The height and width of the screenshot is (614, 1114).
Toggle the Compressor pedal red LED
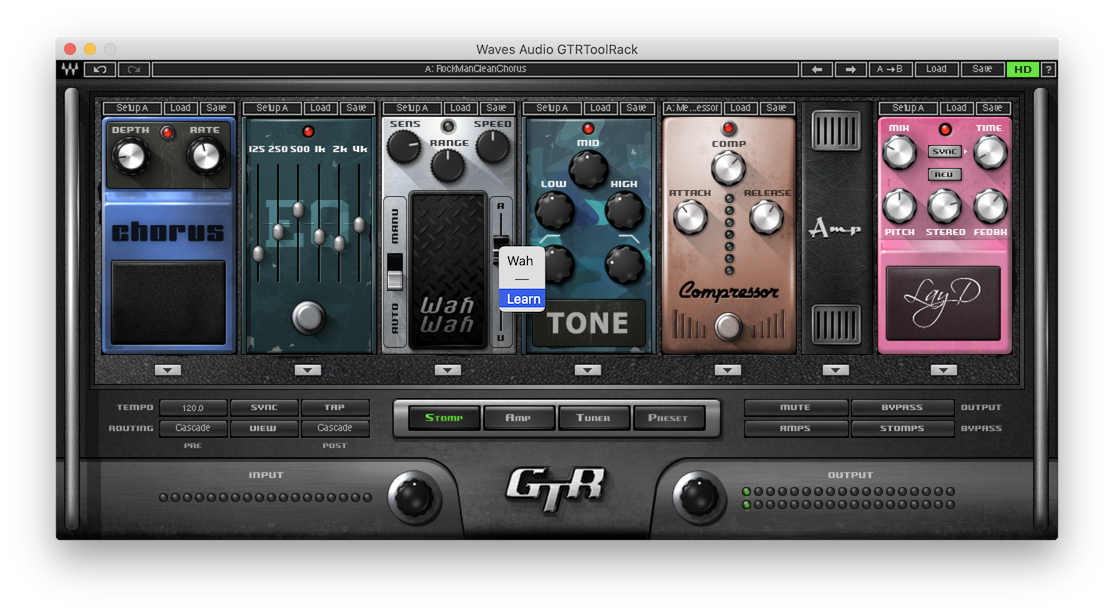pyautogui.click(x=728, y=129)
